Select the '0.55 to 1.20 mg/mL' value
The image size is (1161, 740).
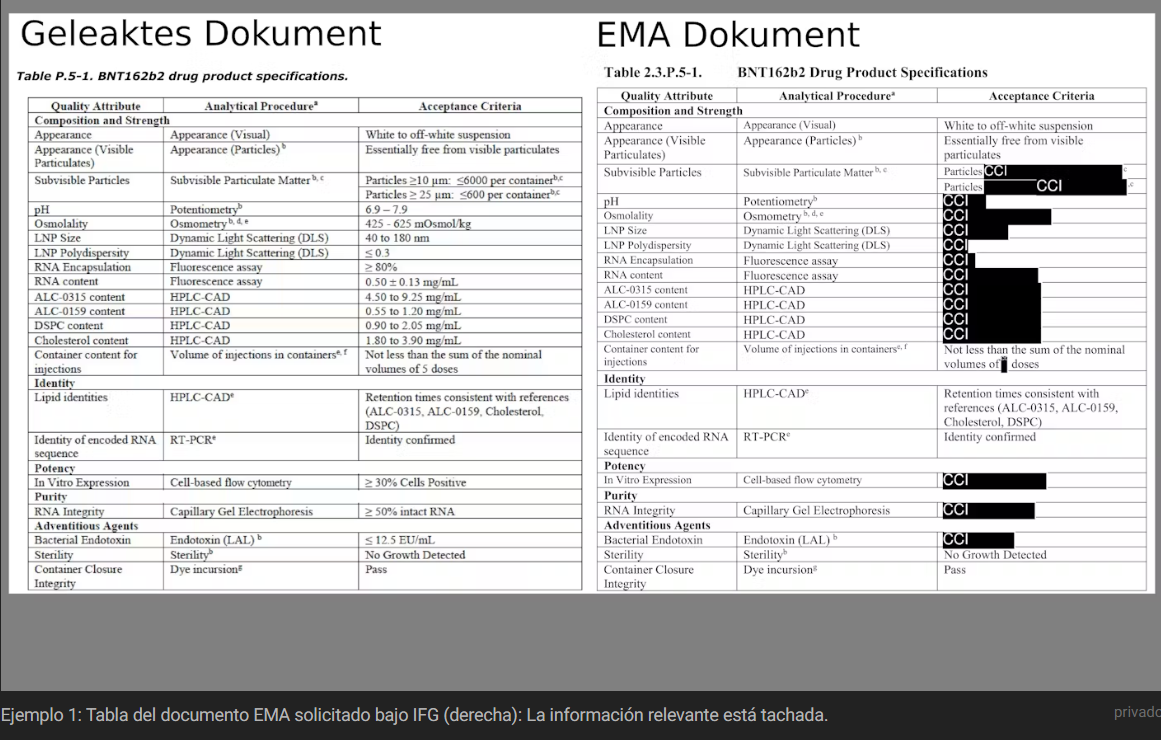(x=412, y=311)
